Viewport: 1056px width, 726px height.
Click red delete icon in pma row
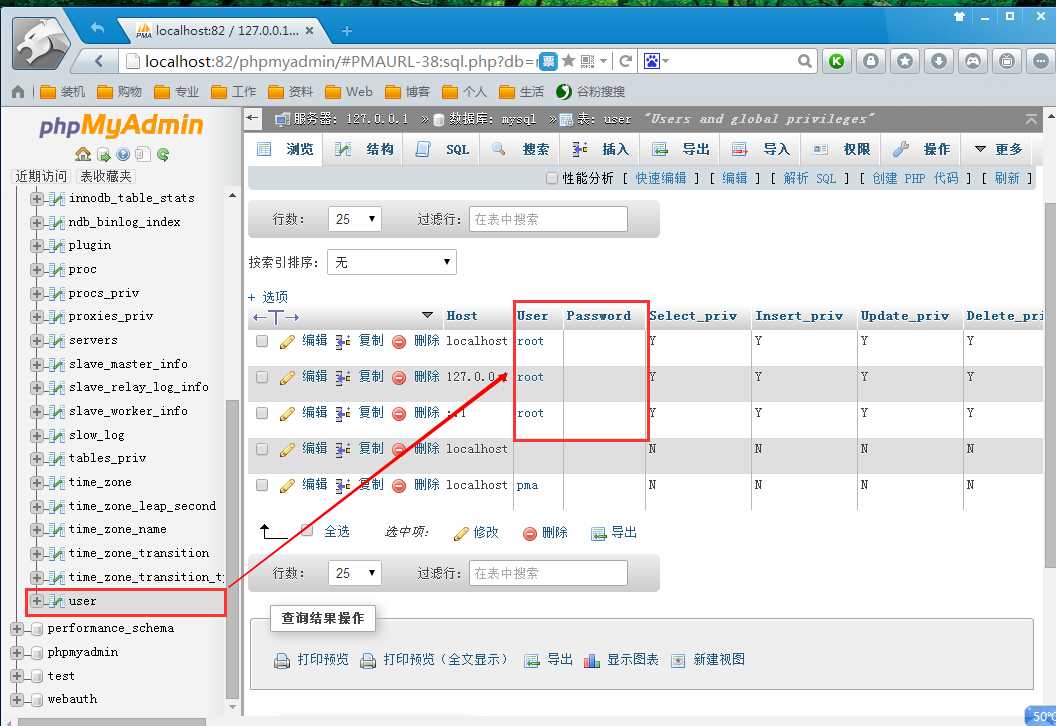pyautogui.click(x=399, y=485)
